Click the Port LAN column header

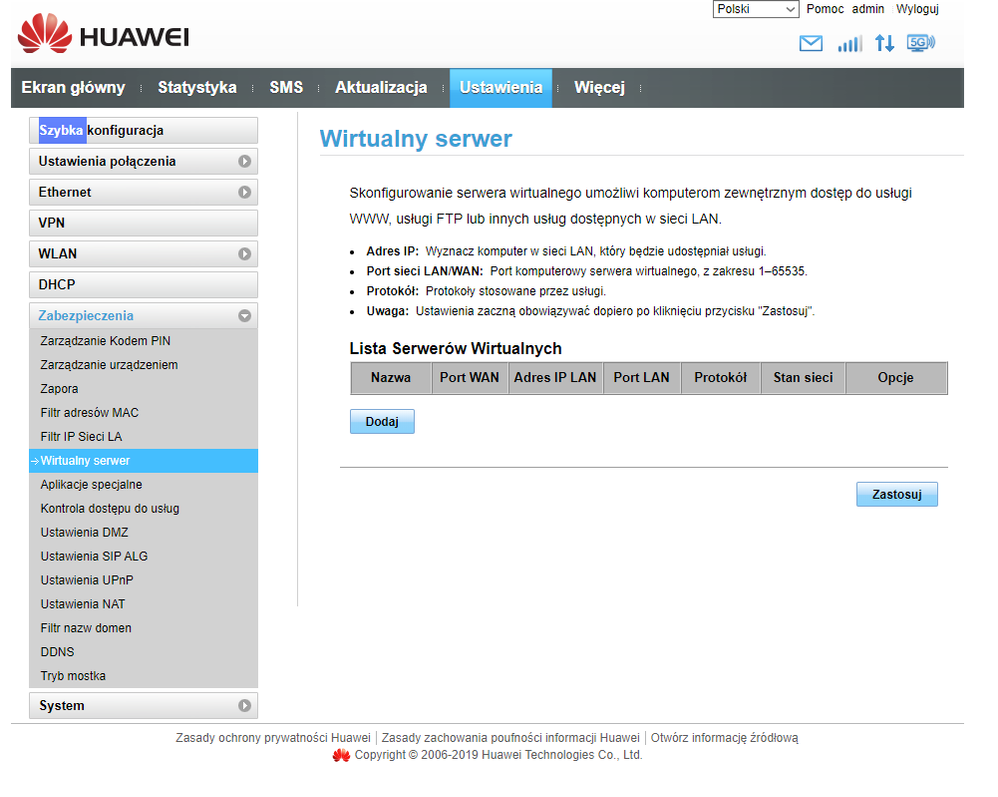(642, 377)
